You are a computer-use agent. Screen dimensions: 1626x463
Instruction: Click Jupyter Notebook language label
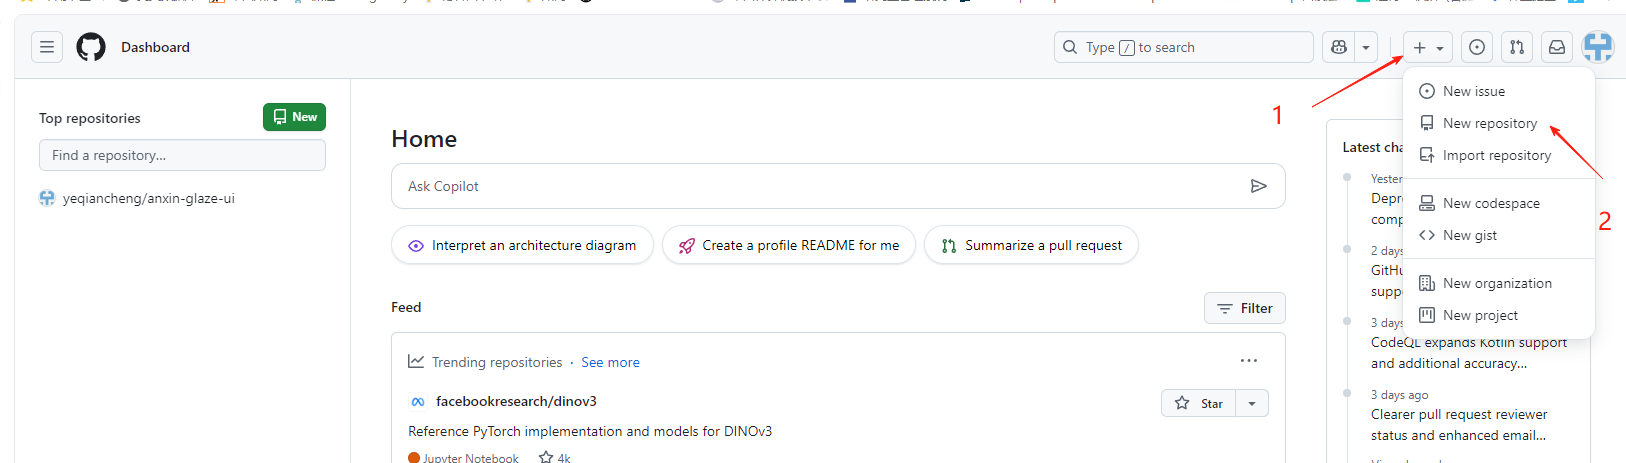pyautogui.click(x=471, y=458)
